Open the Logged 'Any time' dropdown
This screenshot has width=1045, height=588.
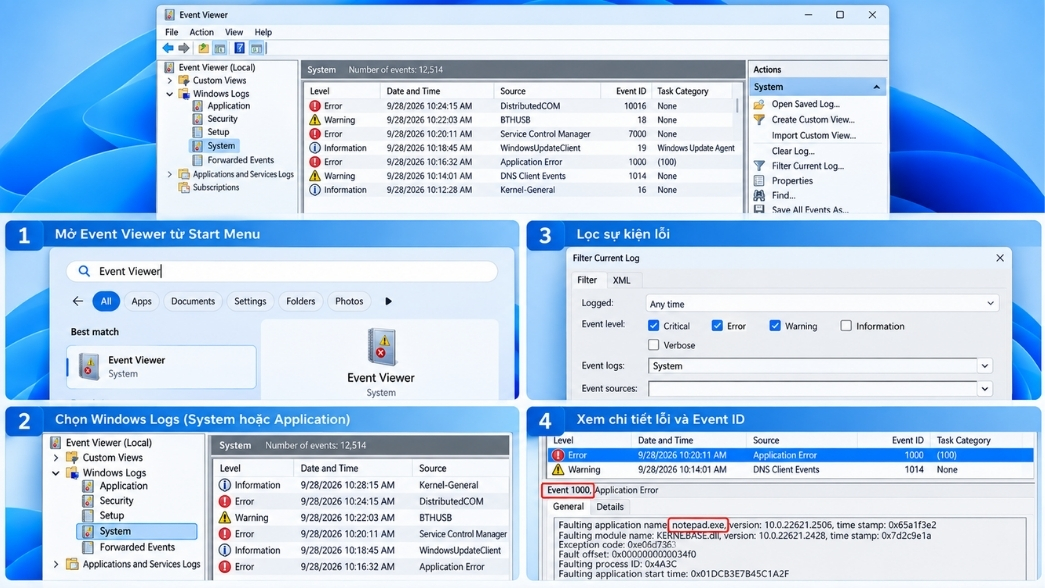click(822, 303)
